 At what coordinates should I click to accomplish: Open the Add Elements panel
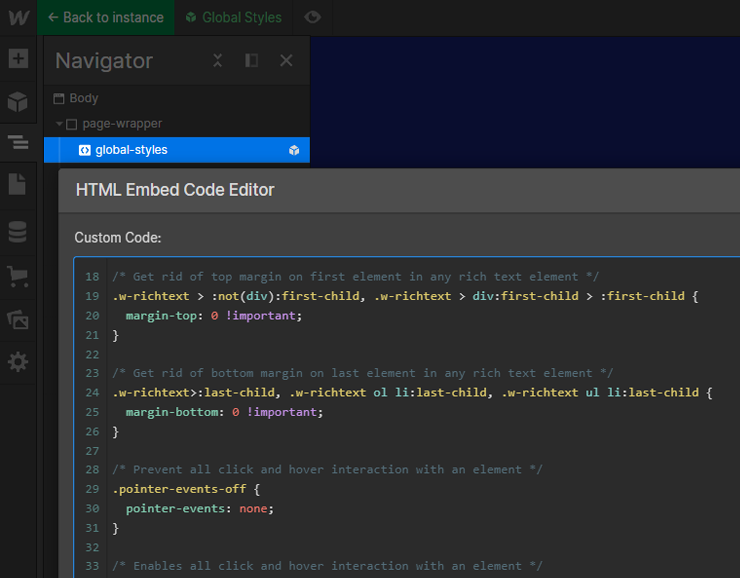tap(18, 59)
